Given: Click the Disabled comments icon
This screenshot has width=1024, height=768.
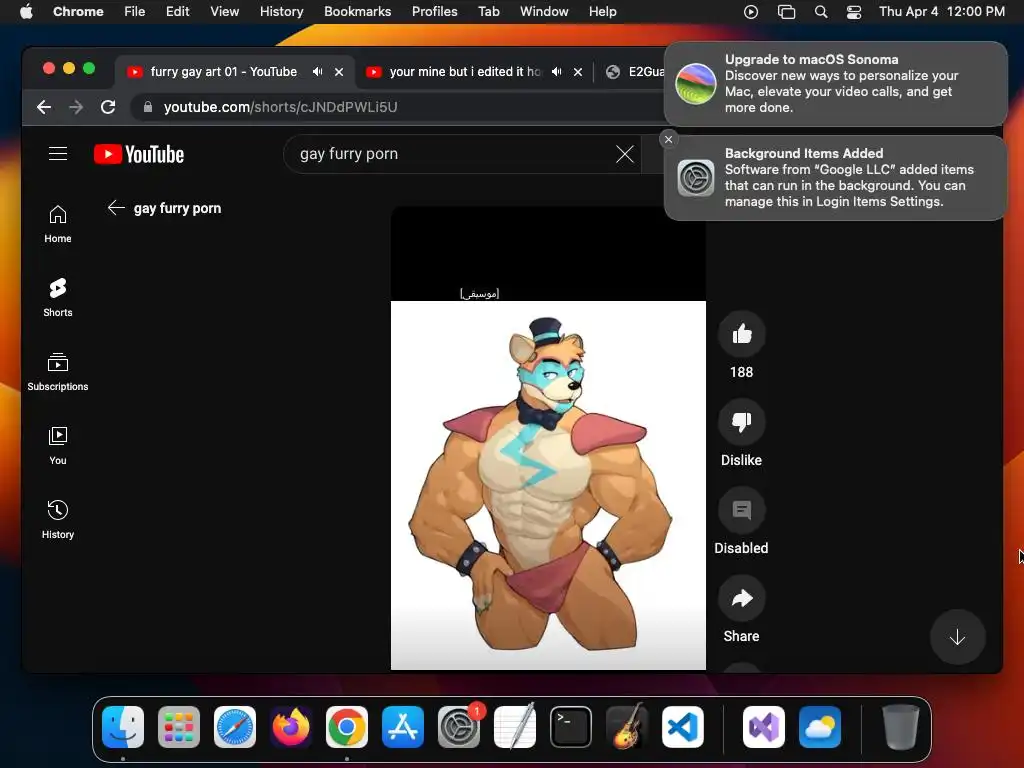Looking at the screenshot, I should click(x=741, y=510).
